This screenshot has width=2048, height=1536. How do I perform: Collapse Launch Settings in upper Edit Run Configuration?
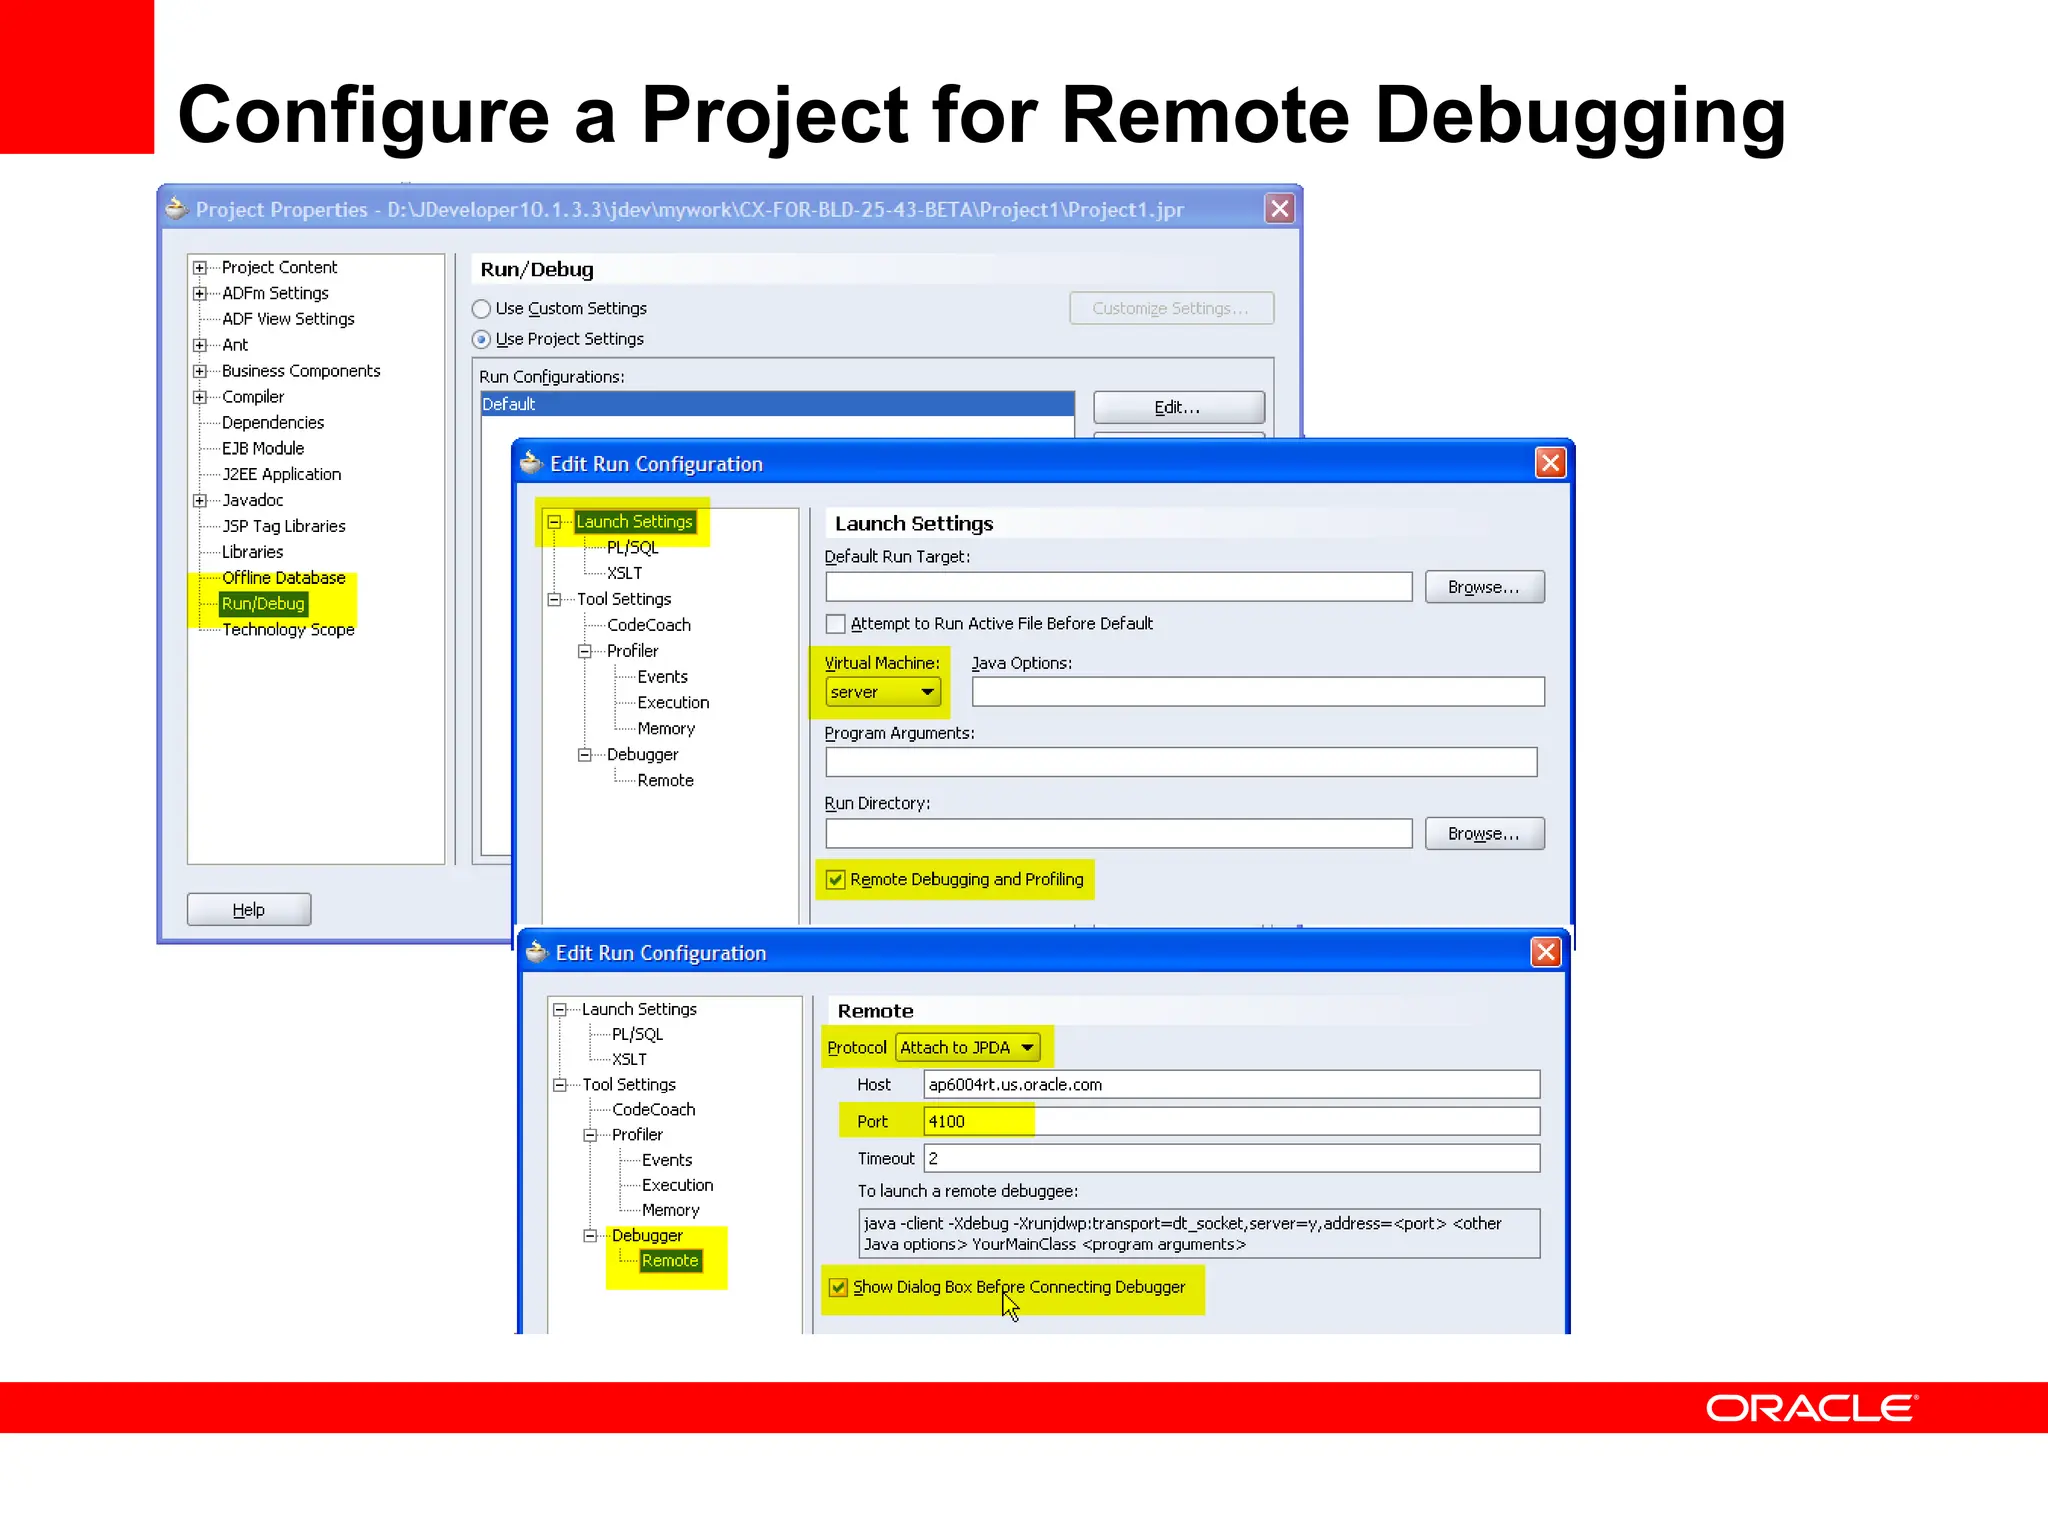pyautogui.click(x=554, y=522)
